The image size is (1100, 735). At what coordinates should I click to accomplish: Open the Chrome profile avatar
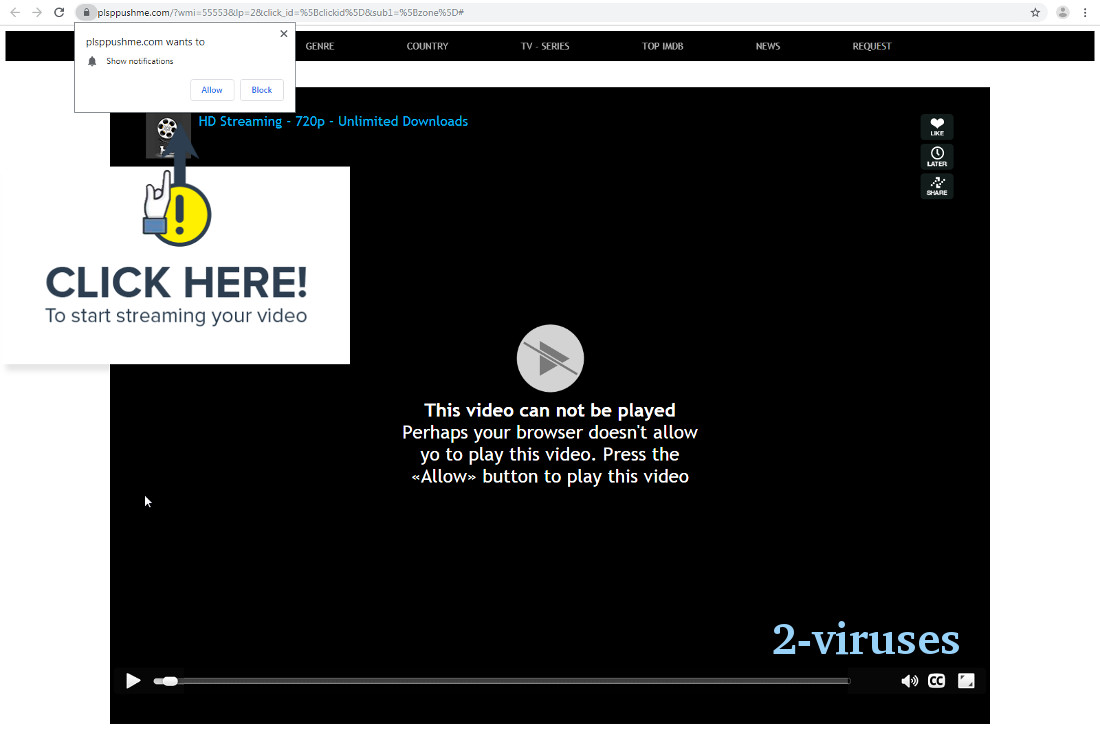tap(1061, 12)
